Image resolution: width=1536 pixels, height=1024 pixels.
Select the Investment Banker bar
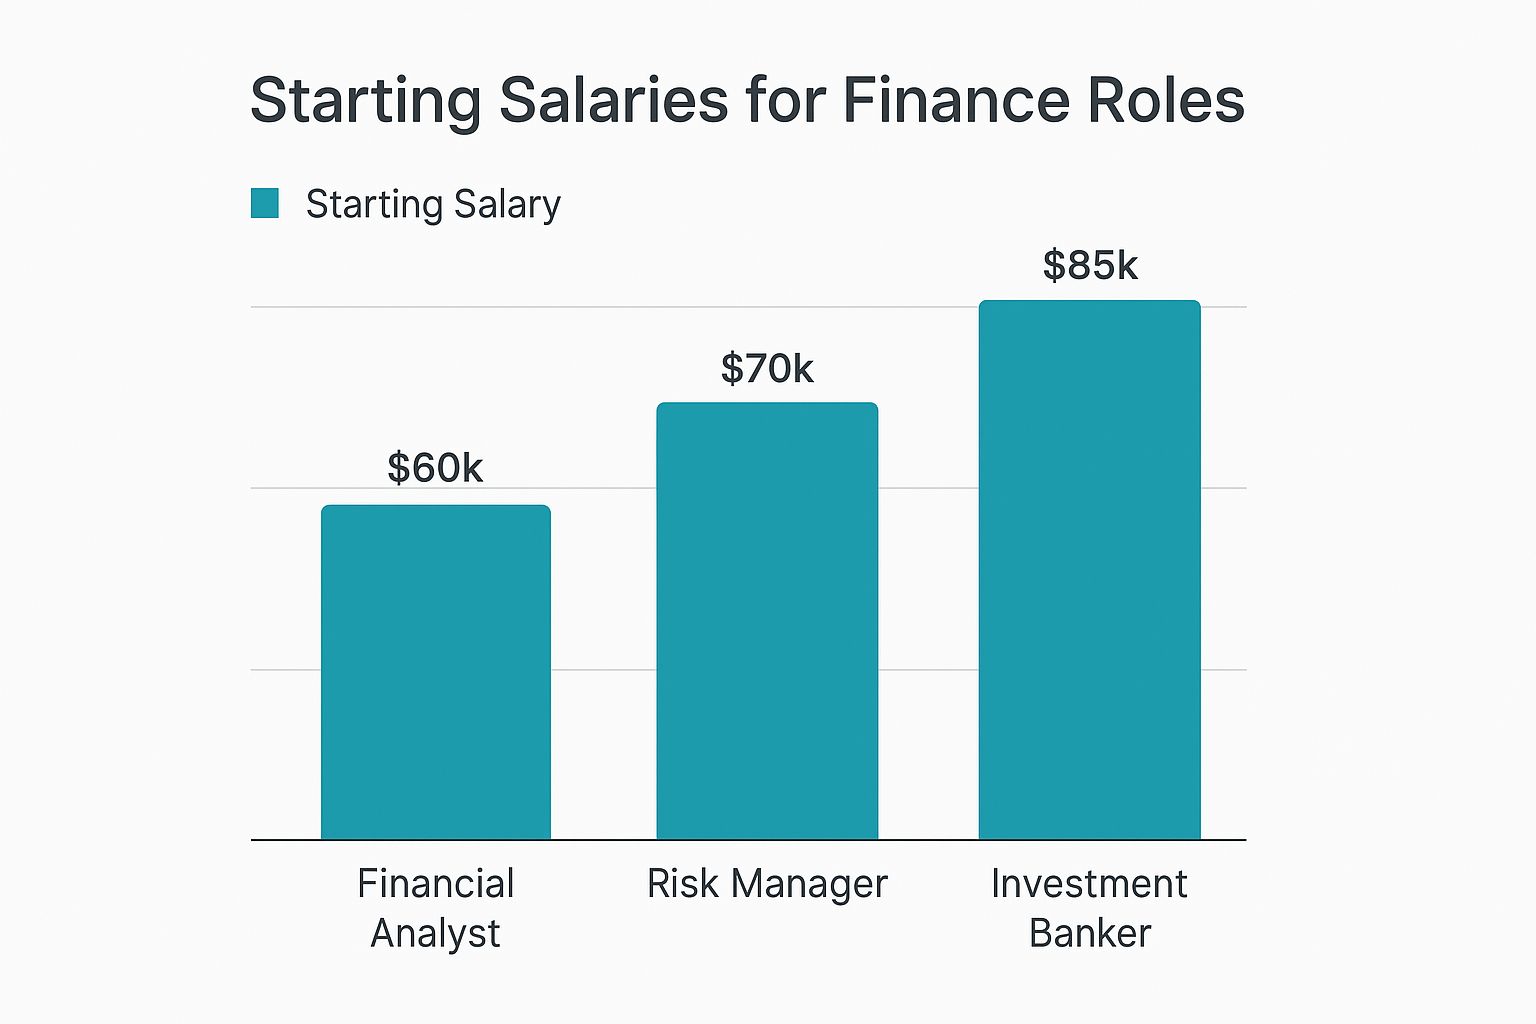tap(1089, 570)
